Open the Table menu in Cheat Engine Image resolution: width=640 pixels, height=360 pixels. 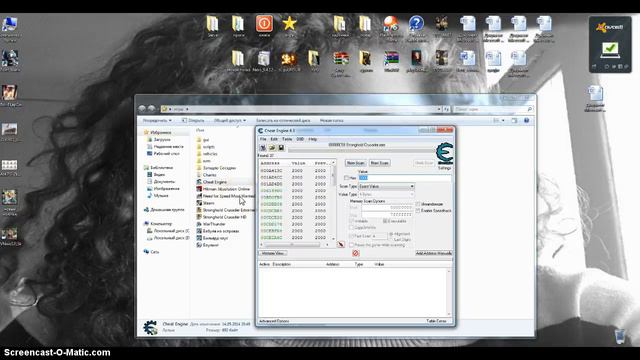pyautogui.click(x=287, y=139)
